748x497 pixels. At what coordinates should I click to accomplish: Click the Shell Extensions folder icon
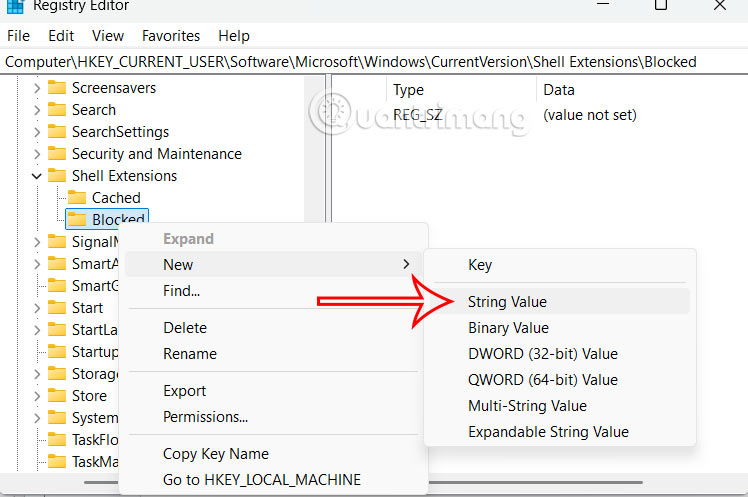click(x=57, y=176)
